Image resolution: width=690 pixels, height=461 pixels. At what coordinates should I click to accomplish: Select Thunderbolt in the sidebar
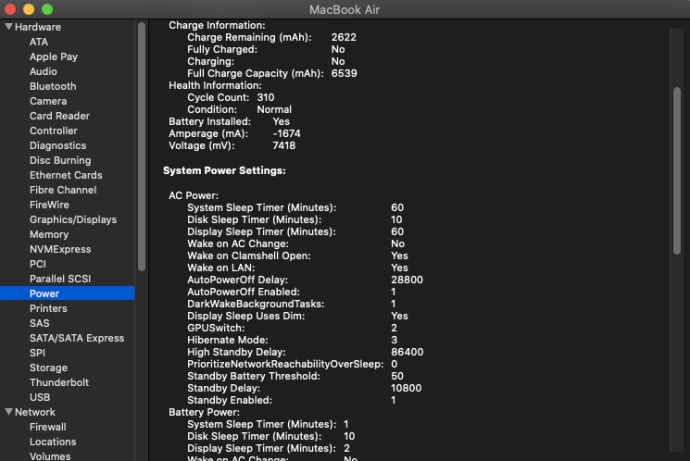click(59, 382)
